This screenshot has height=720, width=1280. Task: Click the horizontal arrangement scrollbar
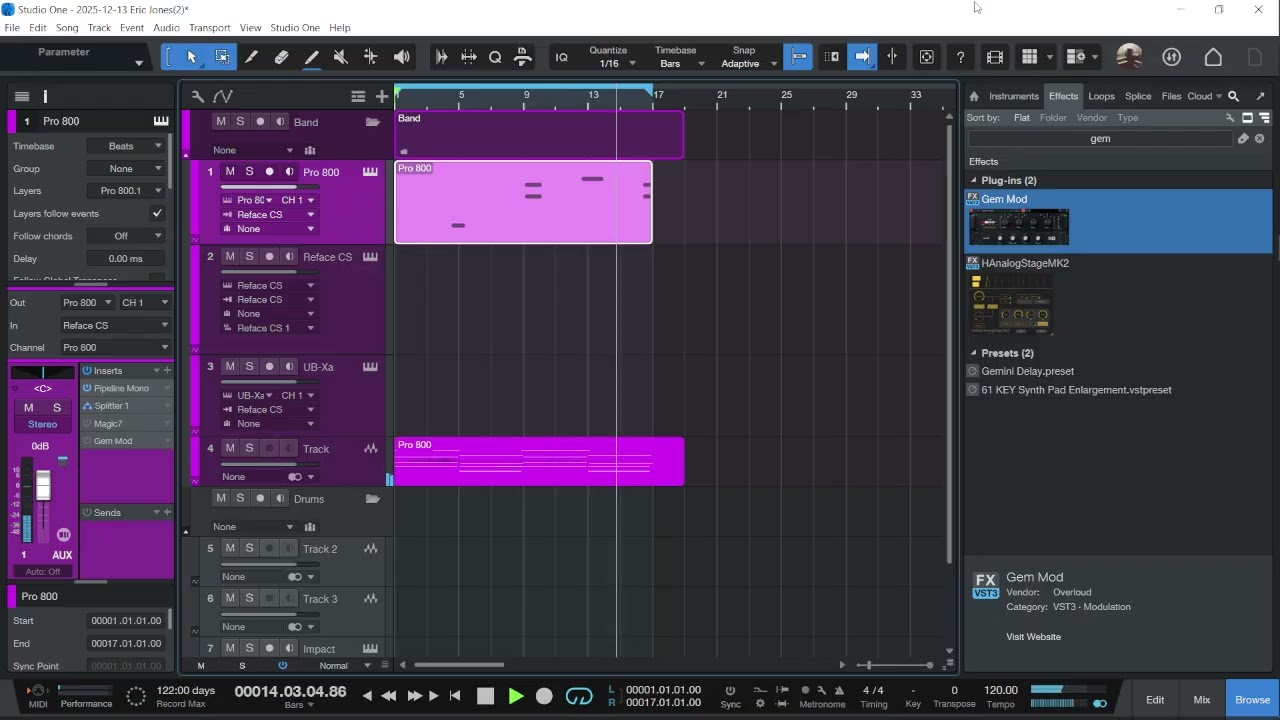click(x=459, y=665)
